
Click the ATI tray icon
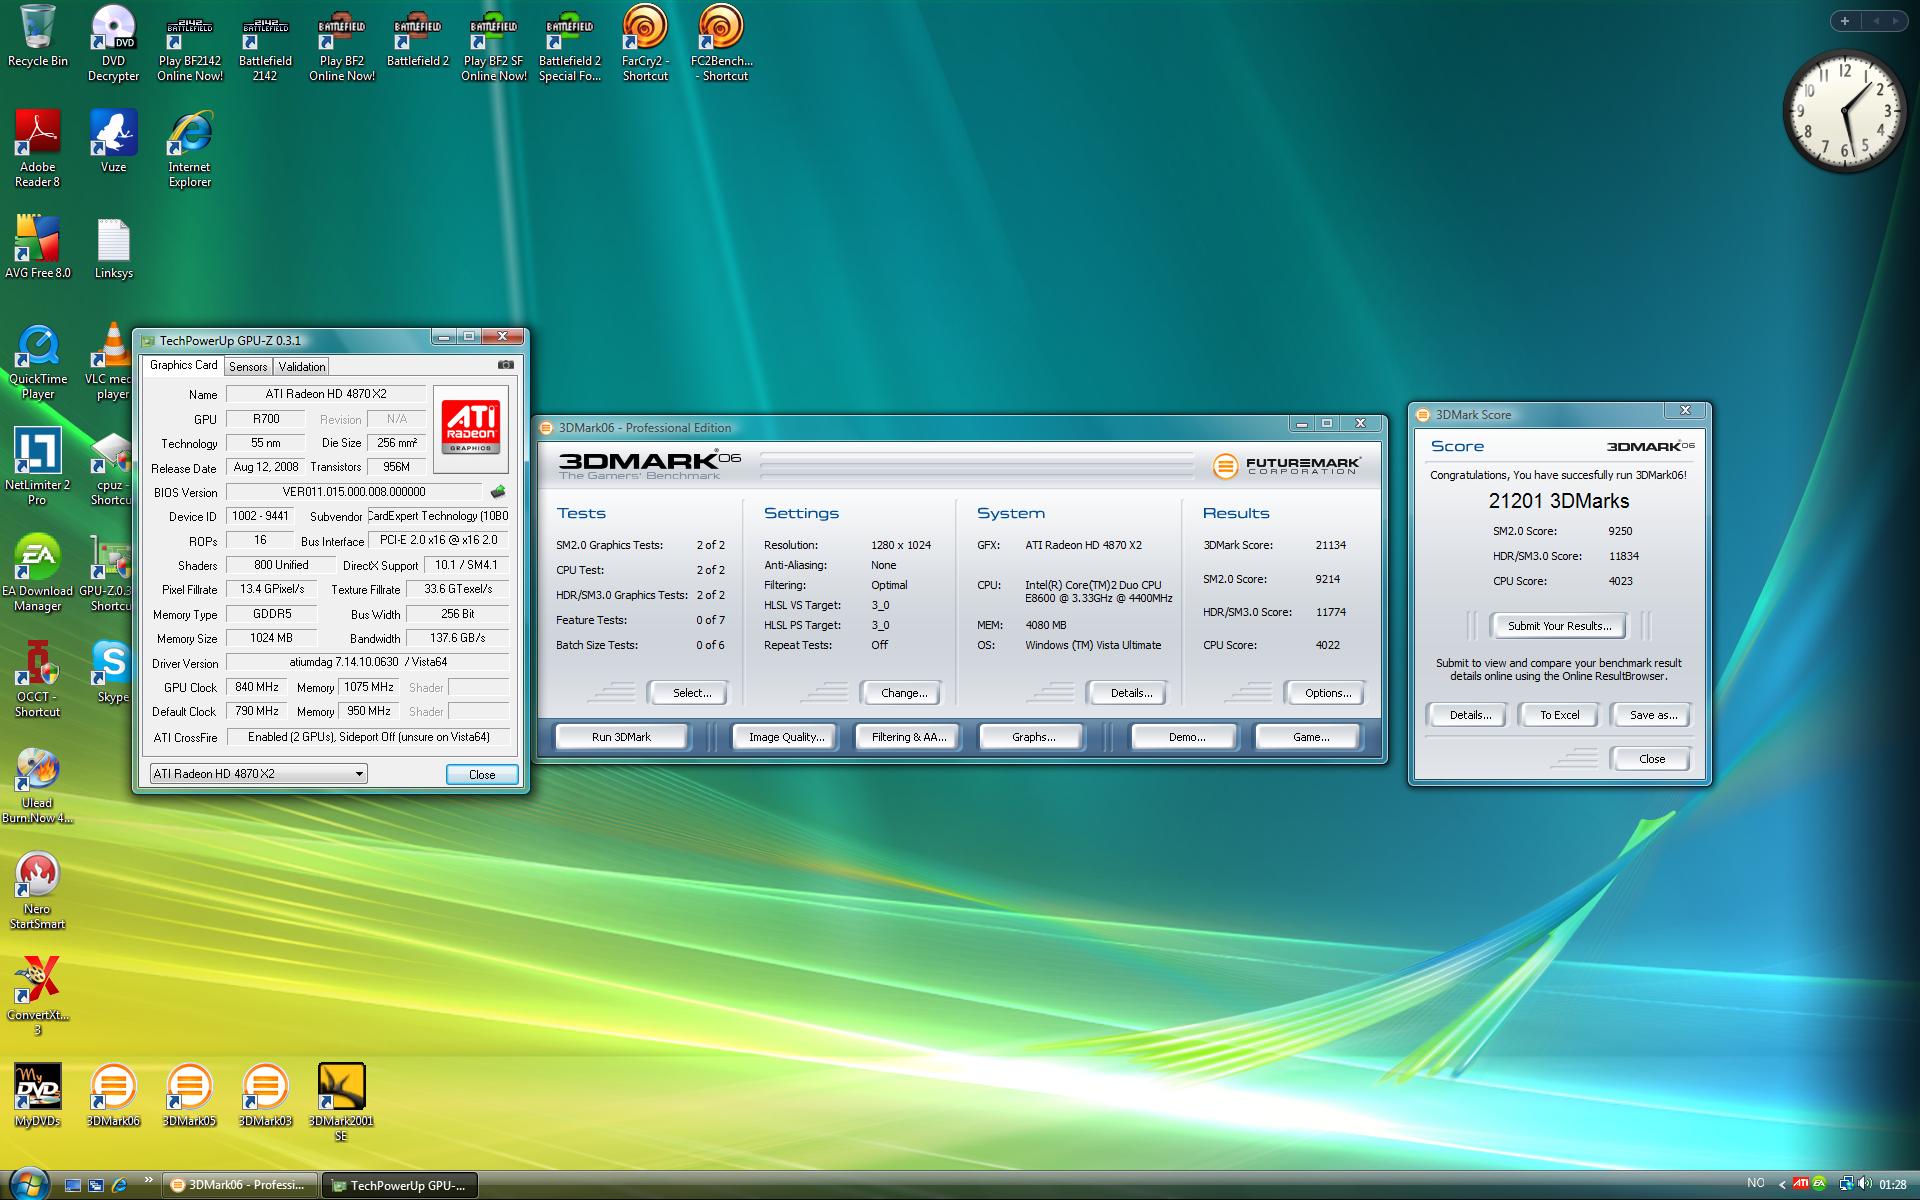tap(1800, 1184)
